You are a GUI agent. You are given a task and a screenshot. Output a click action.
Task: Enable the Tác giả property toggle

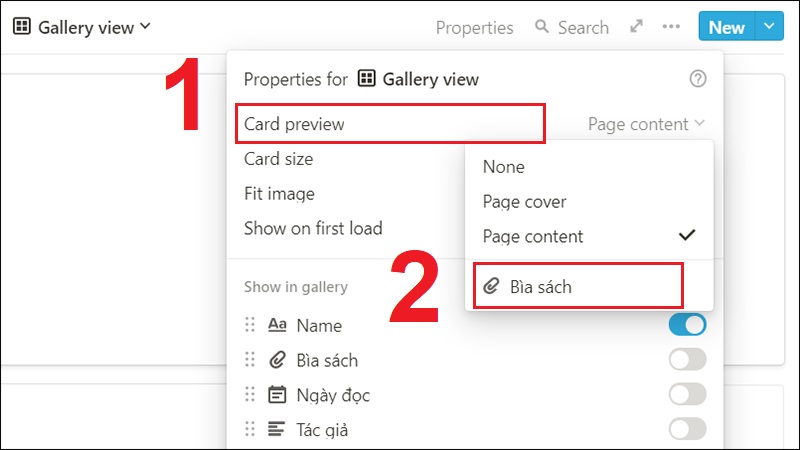[687, 430]
